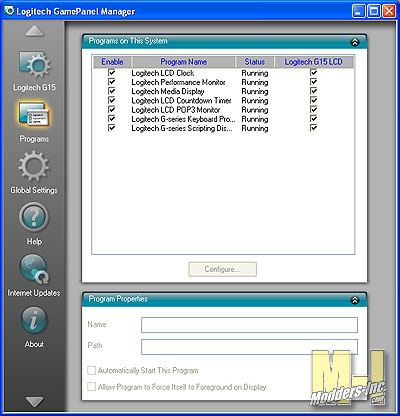This screenshot has width=400, height=416.
Task: Select the Programs sidebar icon
Action: point(34,115)
